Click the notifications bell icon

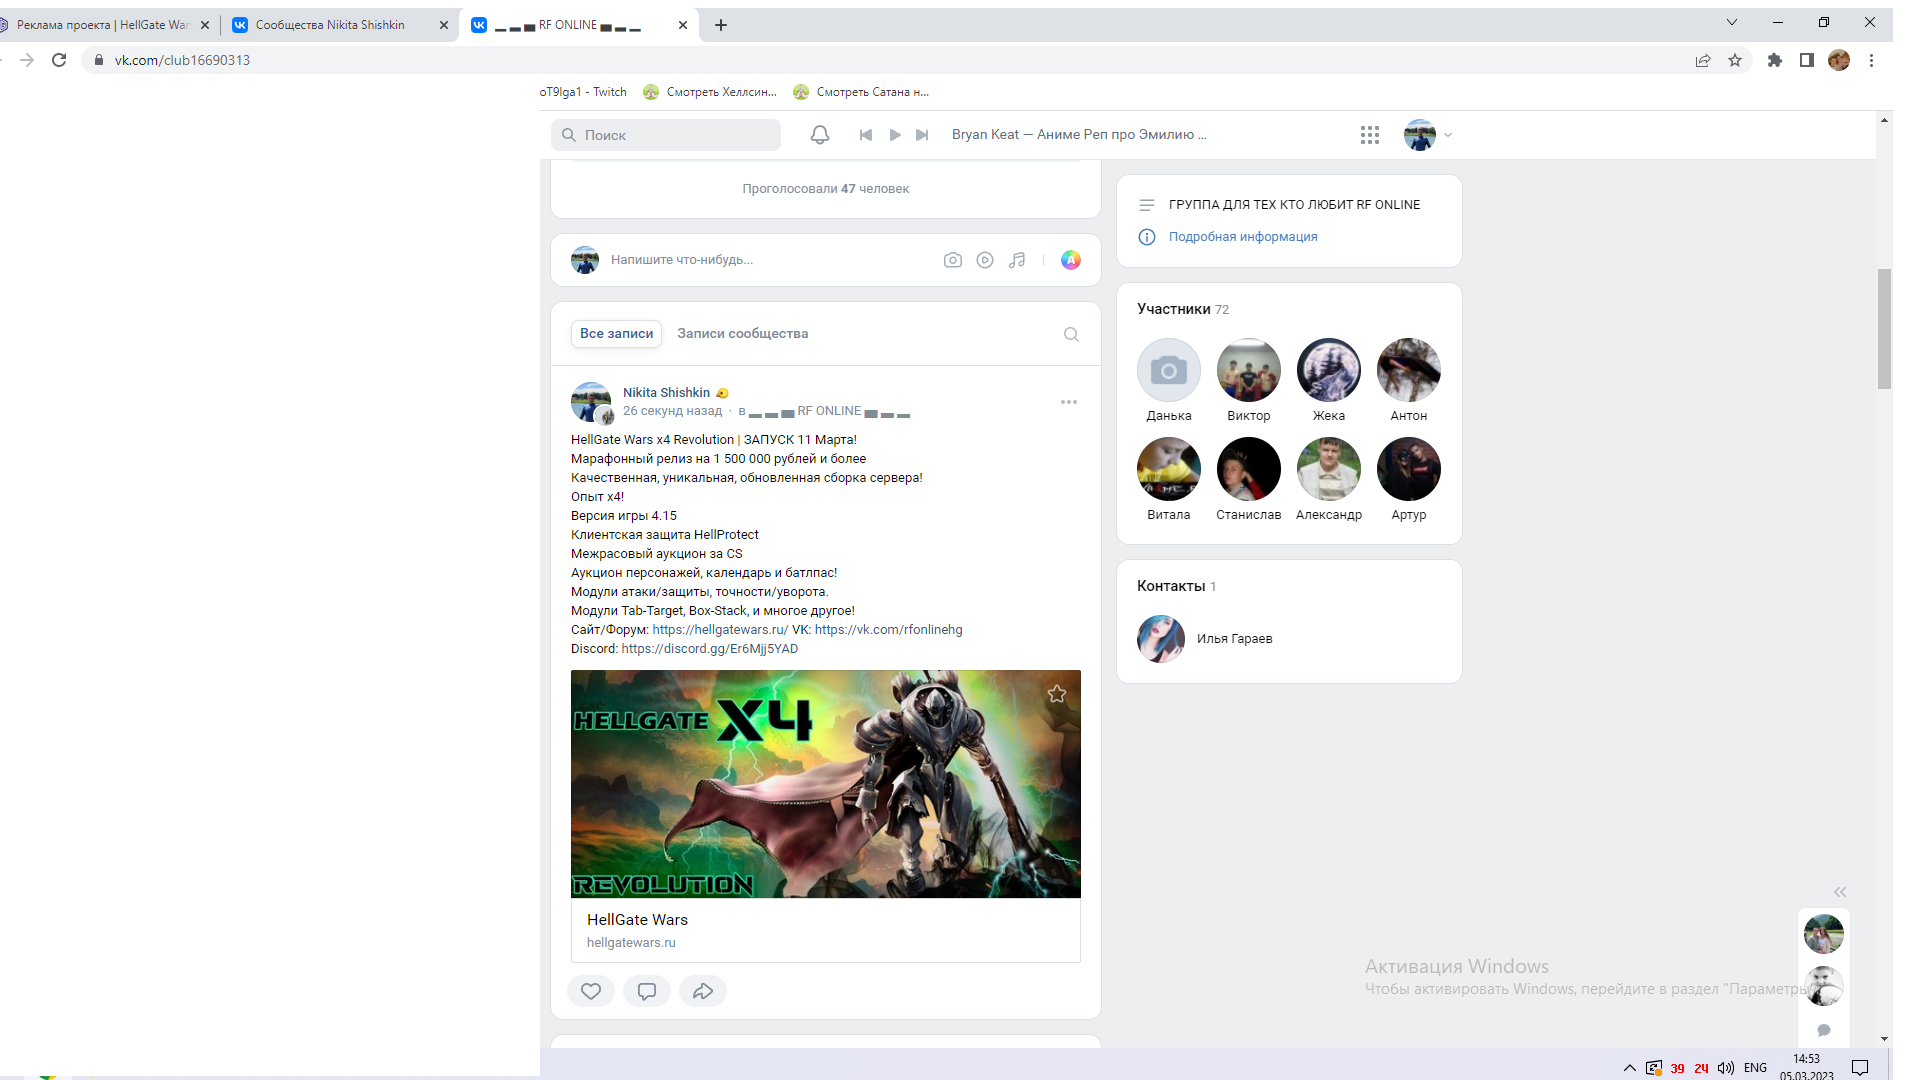coord(820,135)
